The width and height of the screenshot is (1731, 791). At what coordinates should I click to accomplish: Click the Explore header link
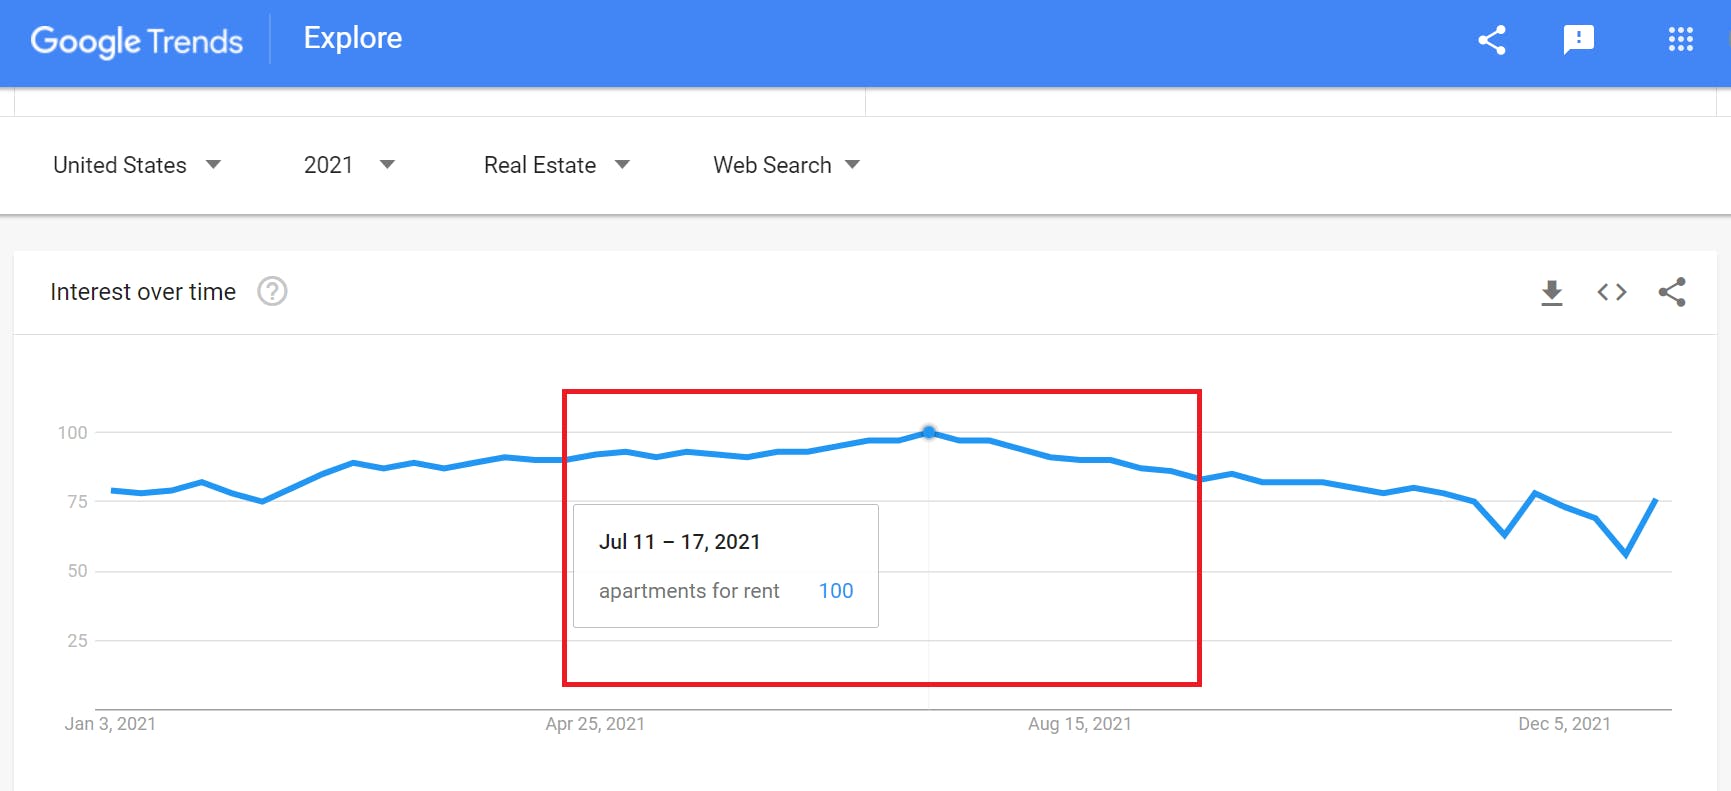(x=353, y=38)
